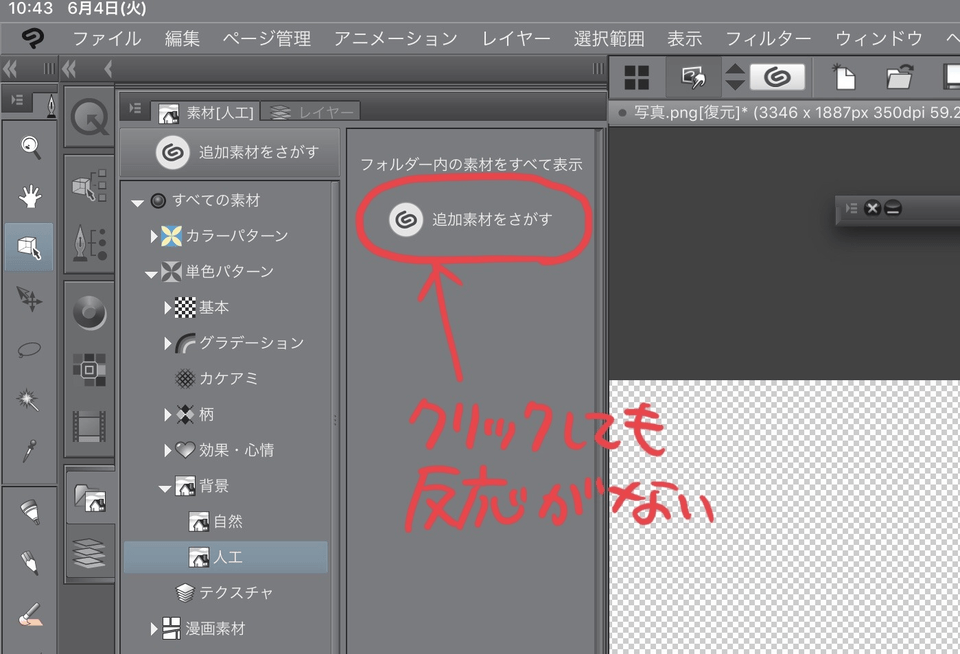The height and width of the screenshot is (654, 960).
Task: Select the Eyedropper tool
Action: 30,450
